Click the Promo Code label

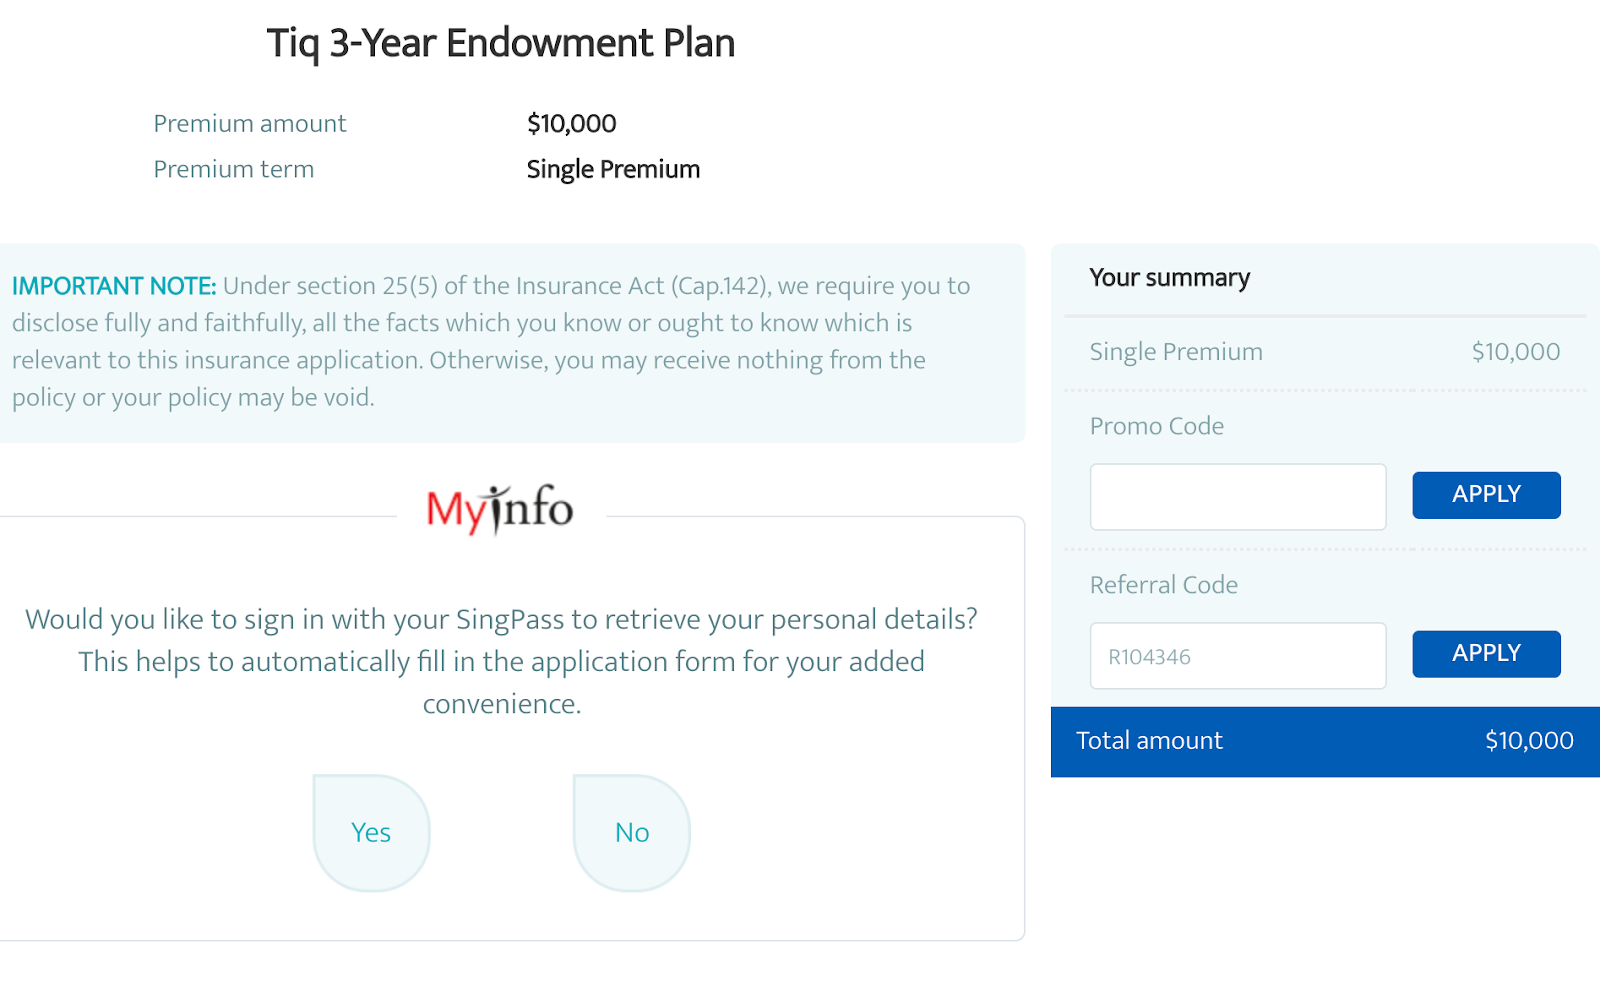(1157, 427)
